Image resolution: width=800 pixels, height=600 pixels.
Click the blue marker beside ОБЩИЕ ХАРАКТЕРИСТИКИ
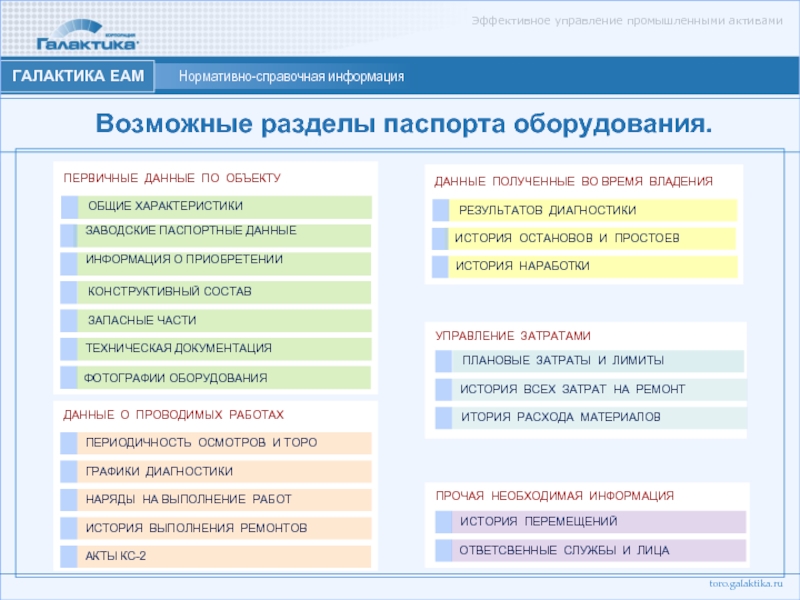coord(69,207)
